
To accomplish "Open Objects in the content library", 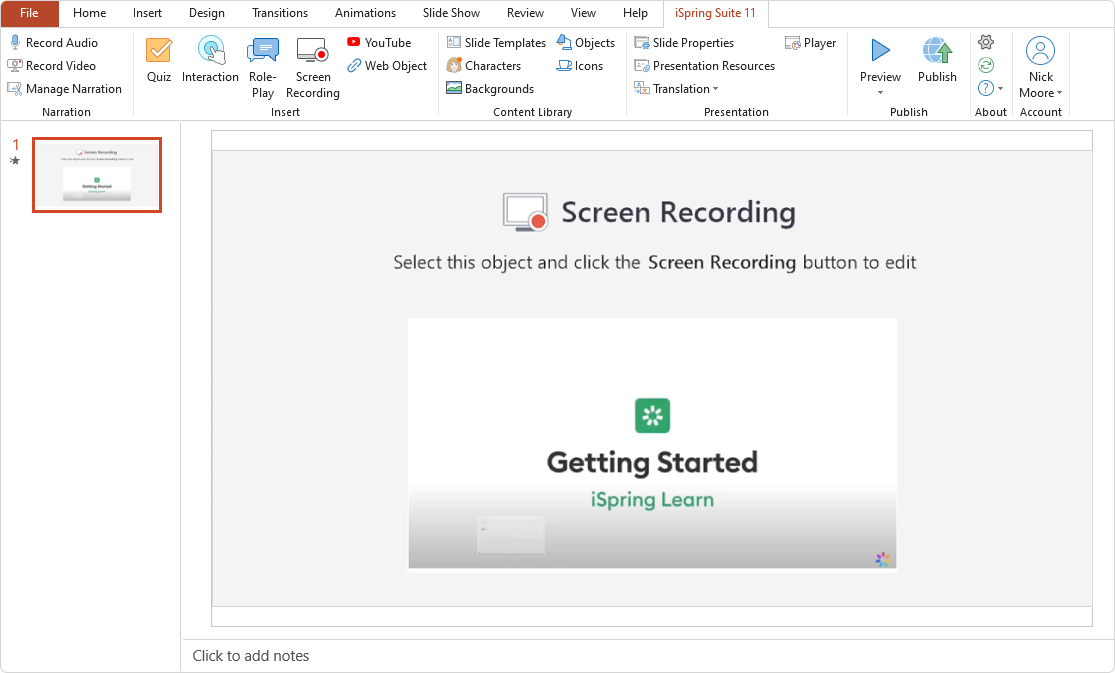I will pyautogui.click(x=586, y=43).
